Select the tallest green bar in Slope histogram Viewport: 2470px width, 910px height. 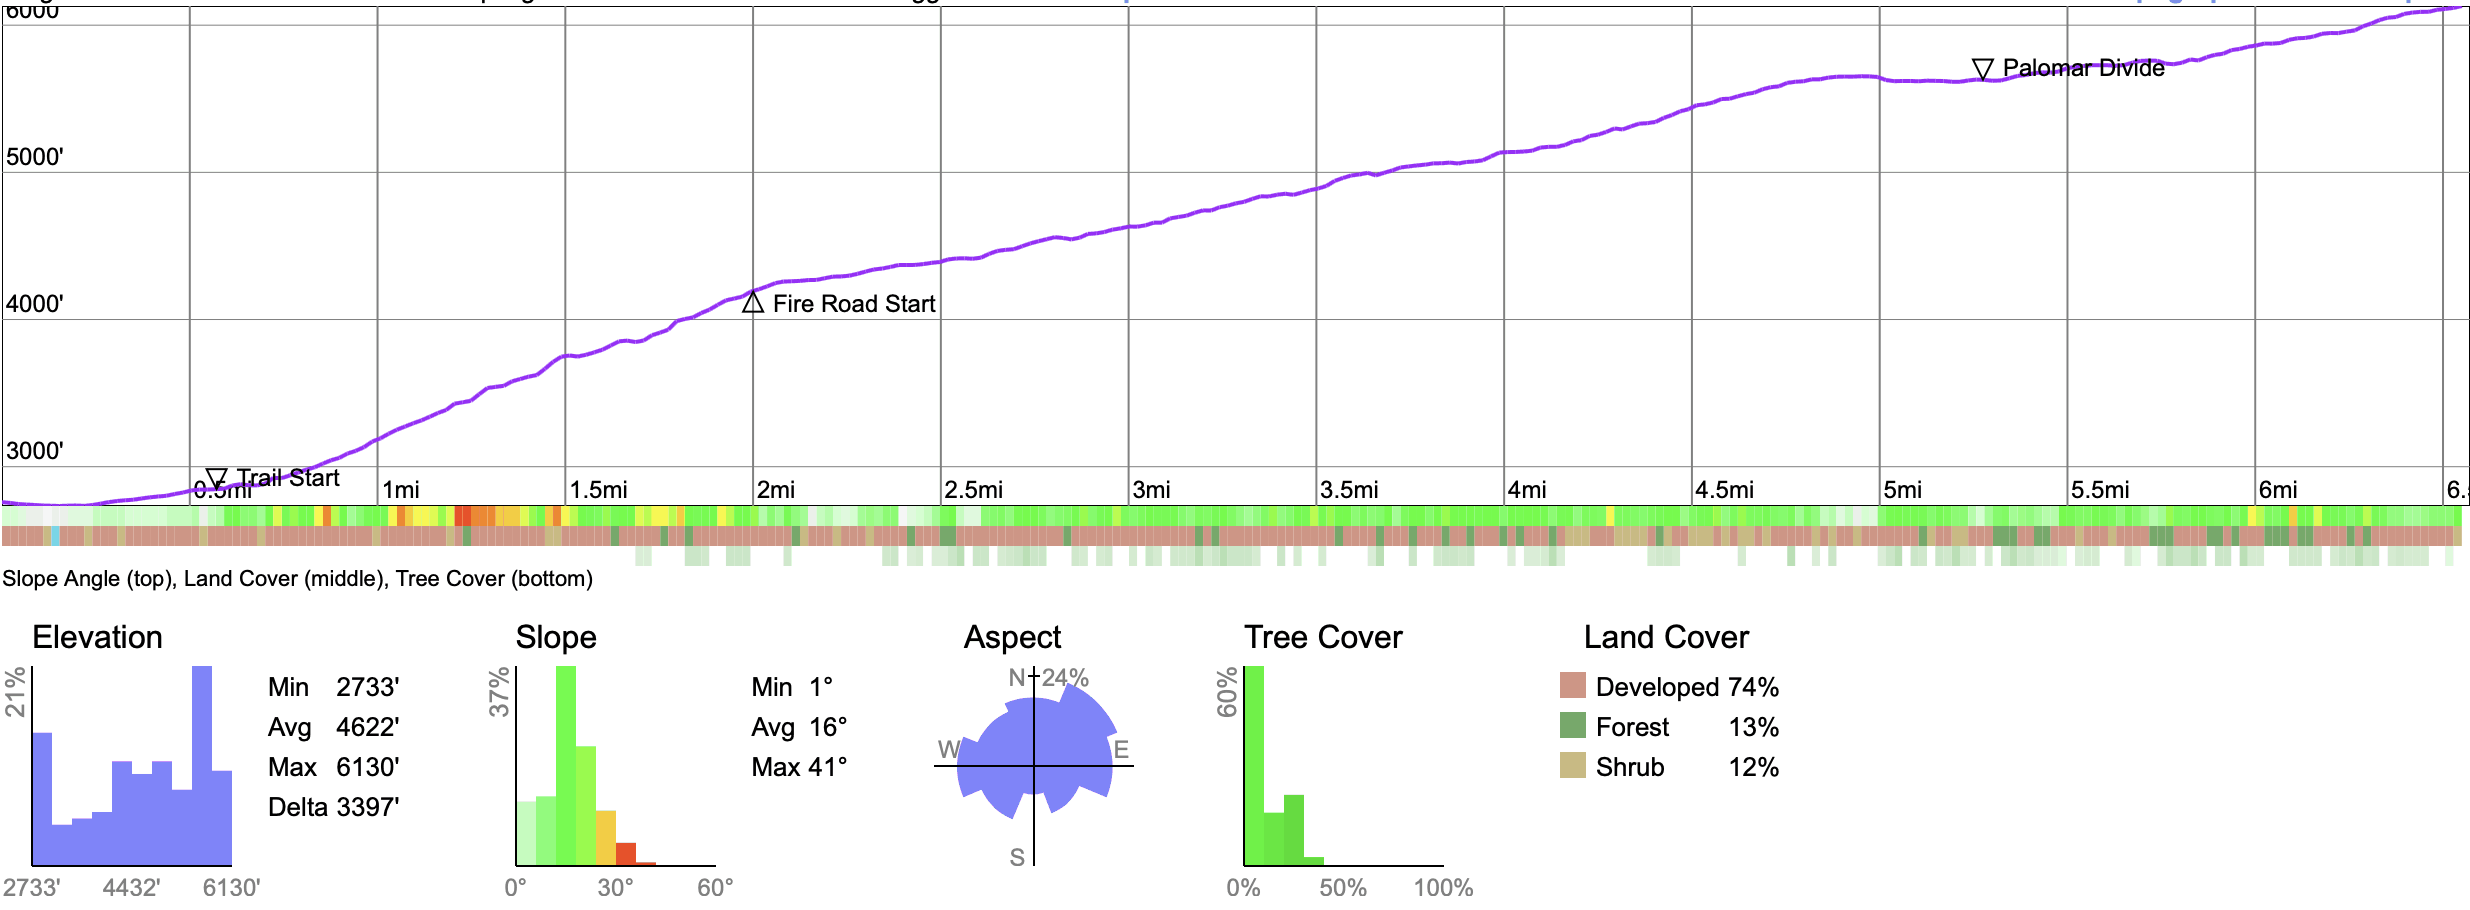click(566, 765)
